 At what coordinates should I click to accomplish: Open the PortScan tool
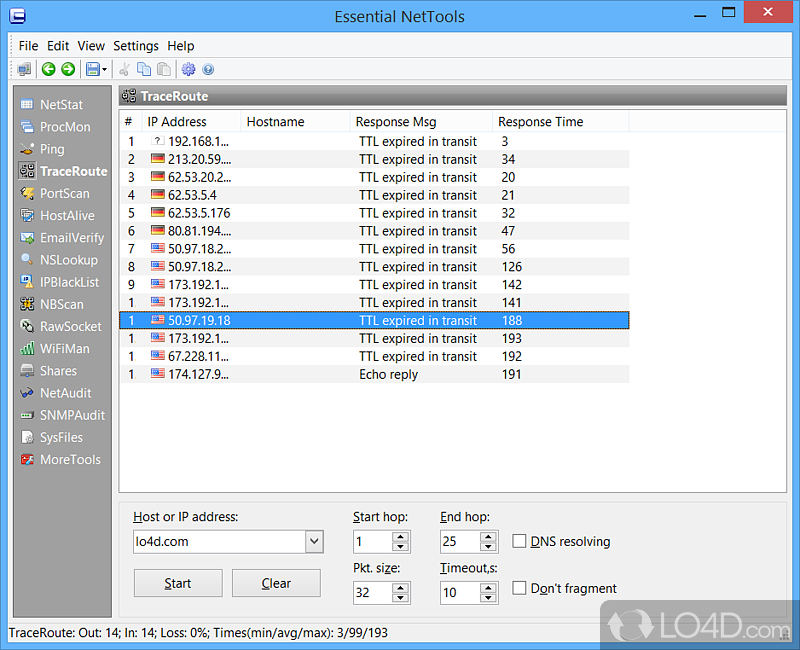pos(64,193)
